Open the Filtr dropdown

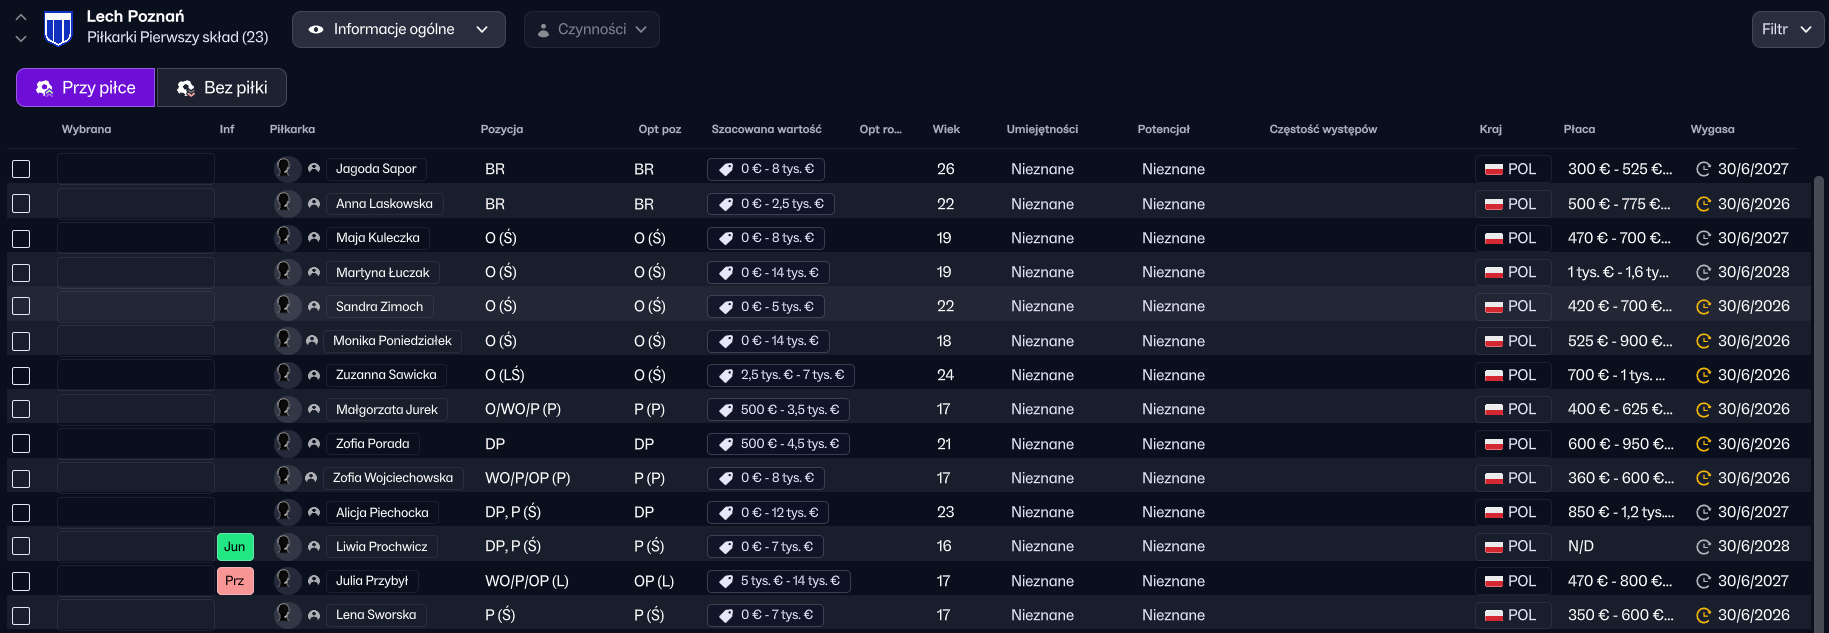click(x=1787, y=30)
